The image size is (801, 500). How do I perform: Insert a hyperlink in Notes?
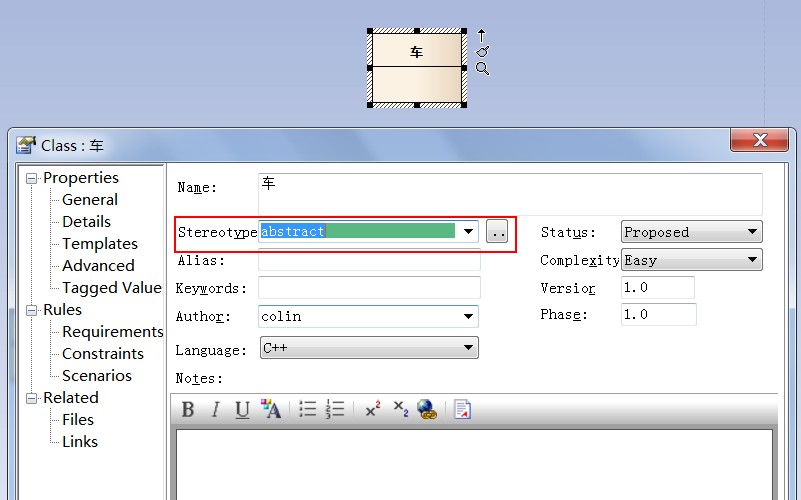pyautogui.click(x=427, y=409)
